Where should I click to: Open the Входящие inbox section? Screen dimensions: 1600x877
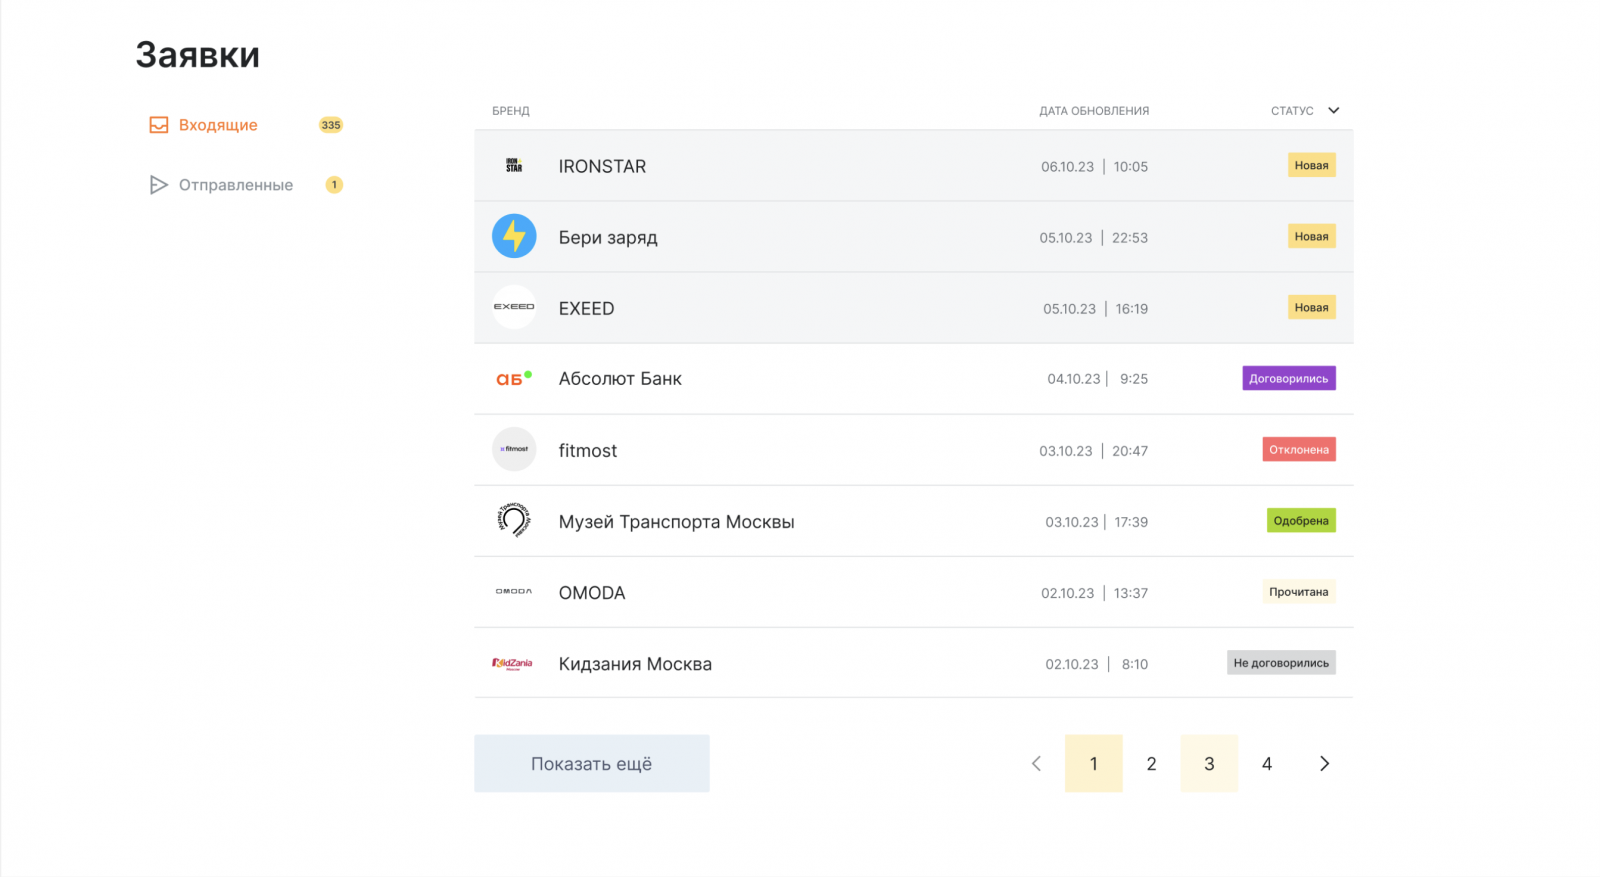click(x=218, y=125)
